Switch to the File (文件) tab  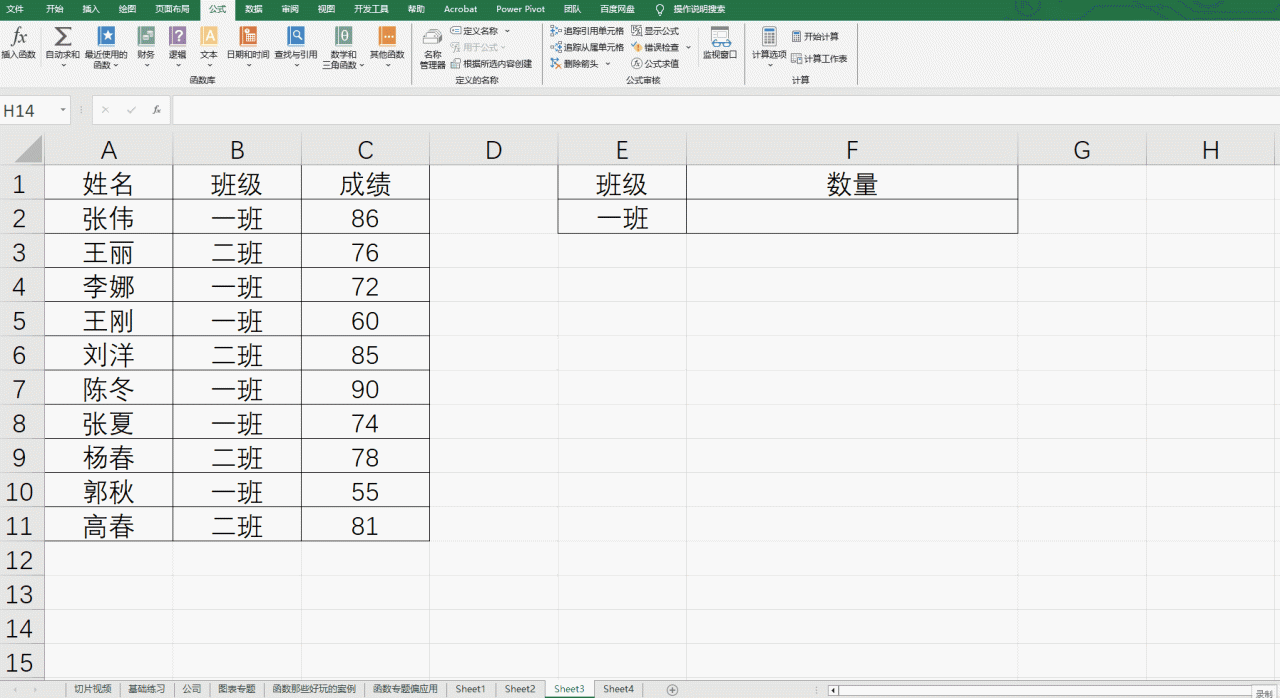pos(15,9)
